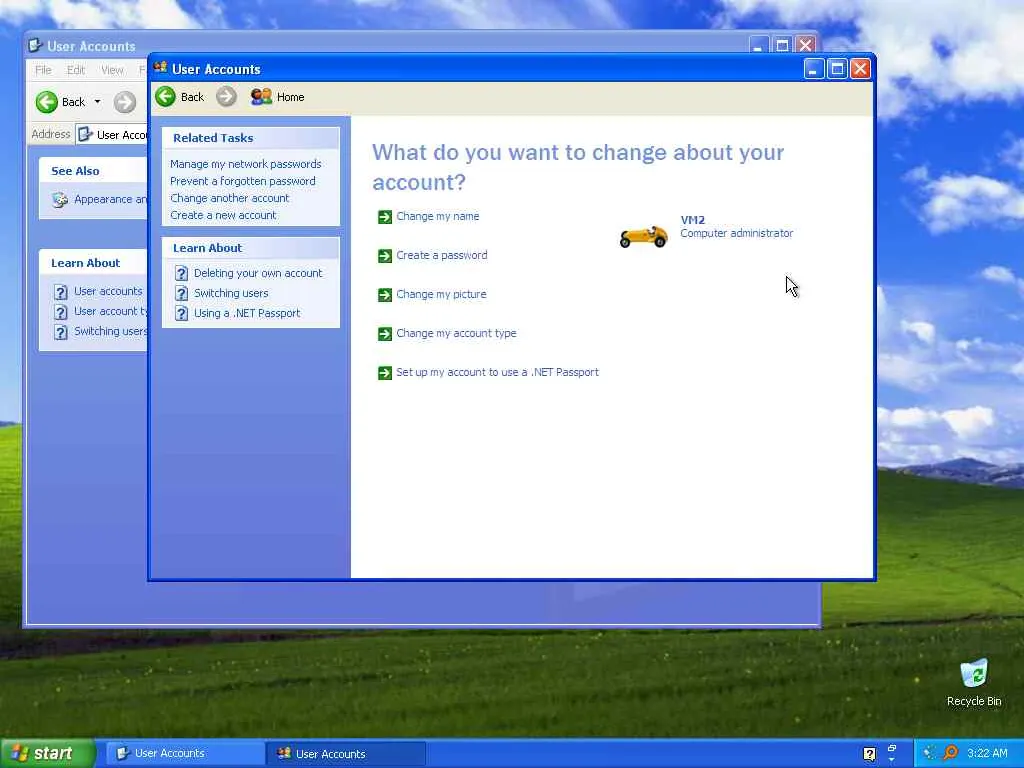The image size is (1024, 768).
Task: Switch to second User Accounts taskbar button
Action: pos(346,754)
